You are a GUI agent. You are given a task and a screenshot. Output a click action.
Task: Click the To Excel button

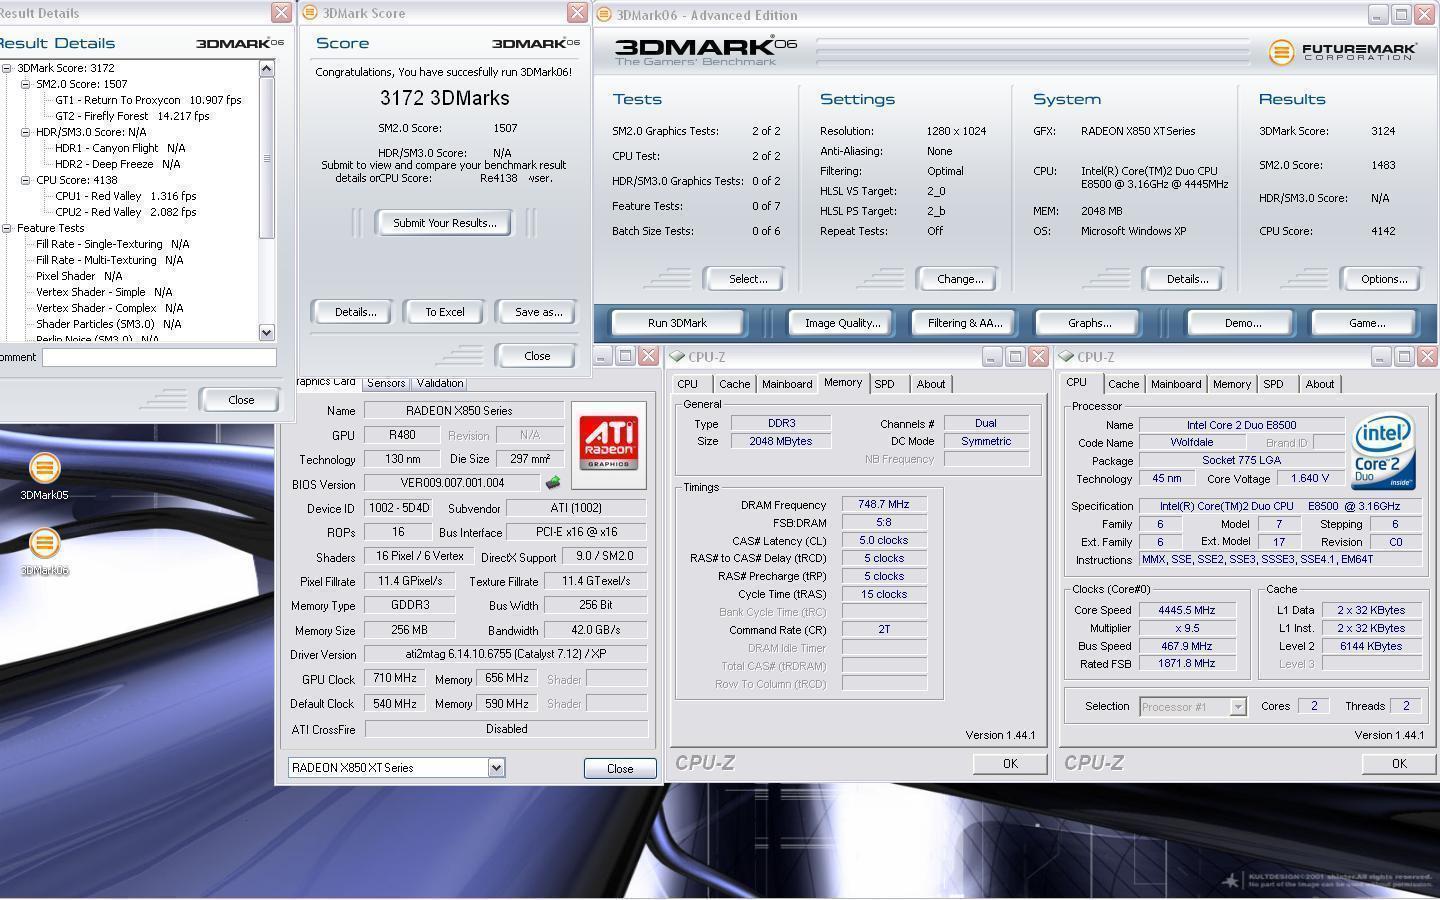coord(444,312)
